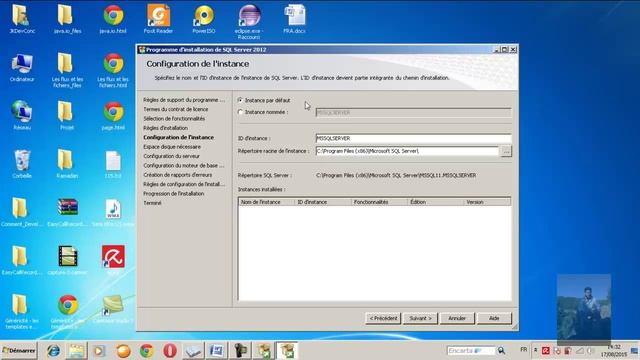Screen dimensions: 640x360
Task: Open the PowerISO desktop shortcut
Action: pos(204,19)
